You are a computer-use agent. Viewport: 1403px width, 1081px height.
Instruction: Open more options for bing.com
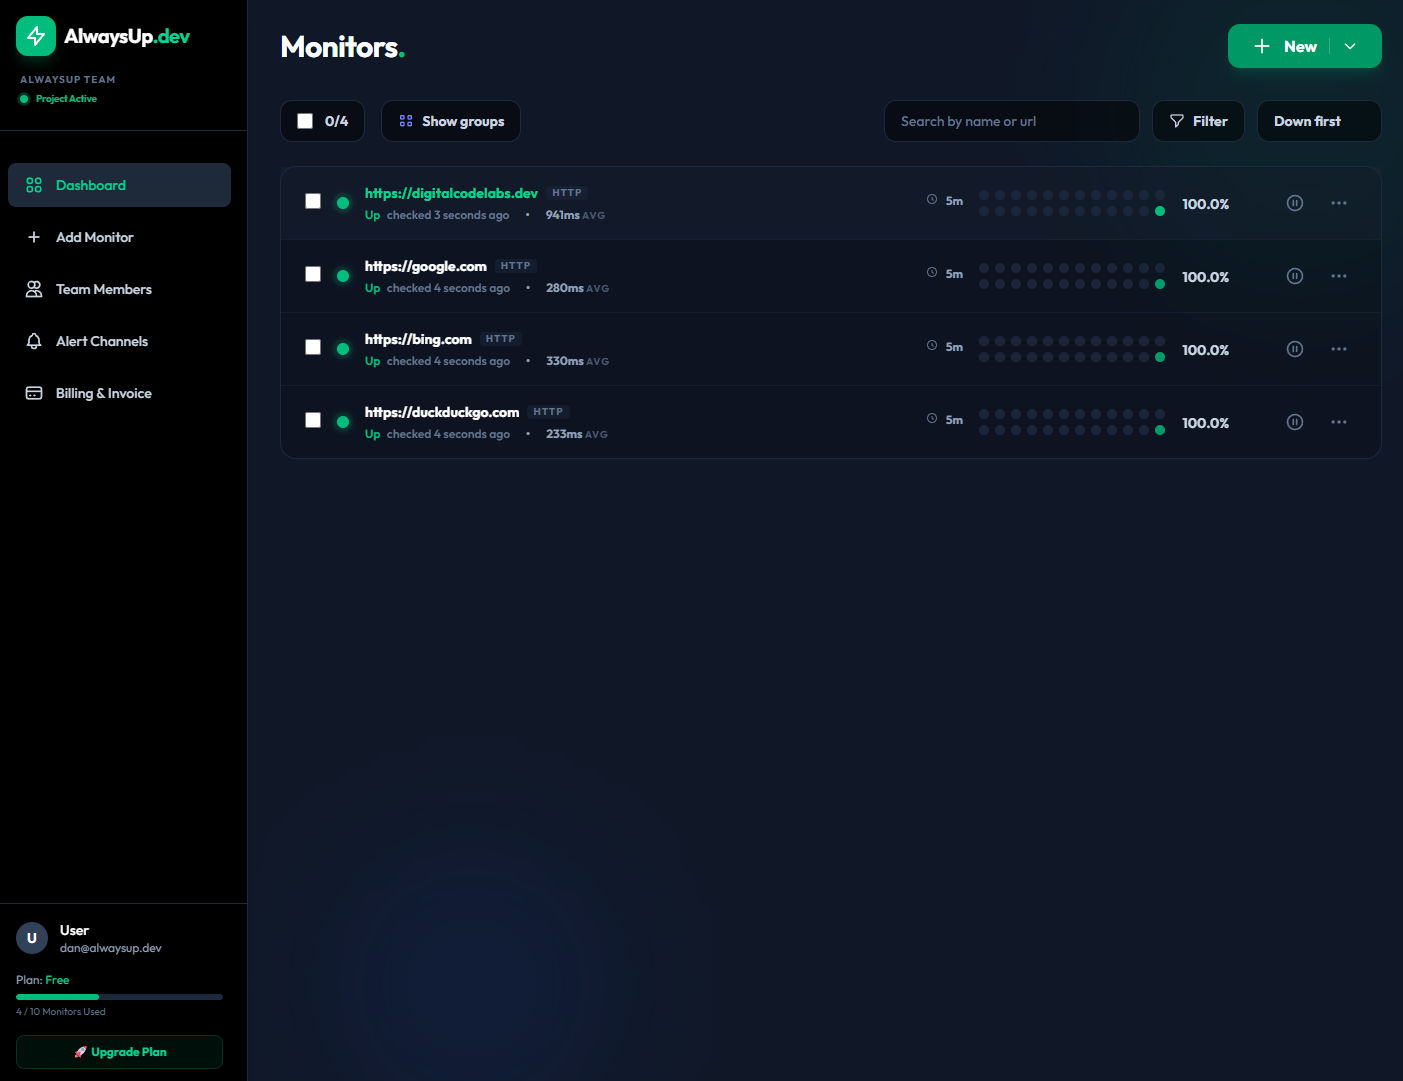tap(1339, 349)
